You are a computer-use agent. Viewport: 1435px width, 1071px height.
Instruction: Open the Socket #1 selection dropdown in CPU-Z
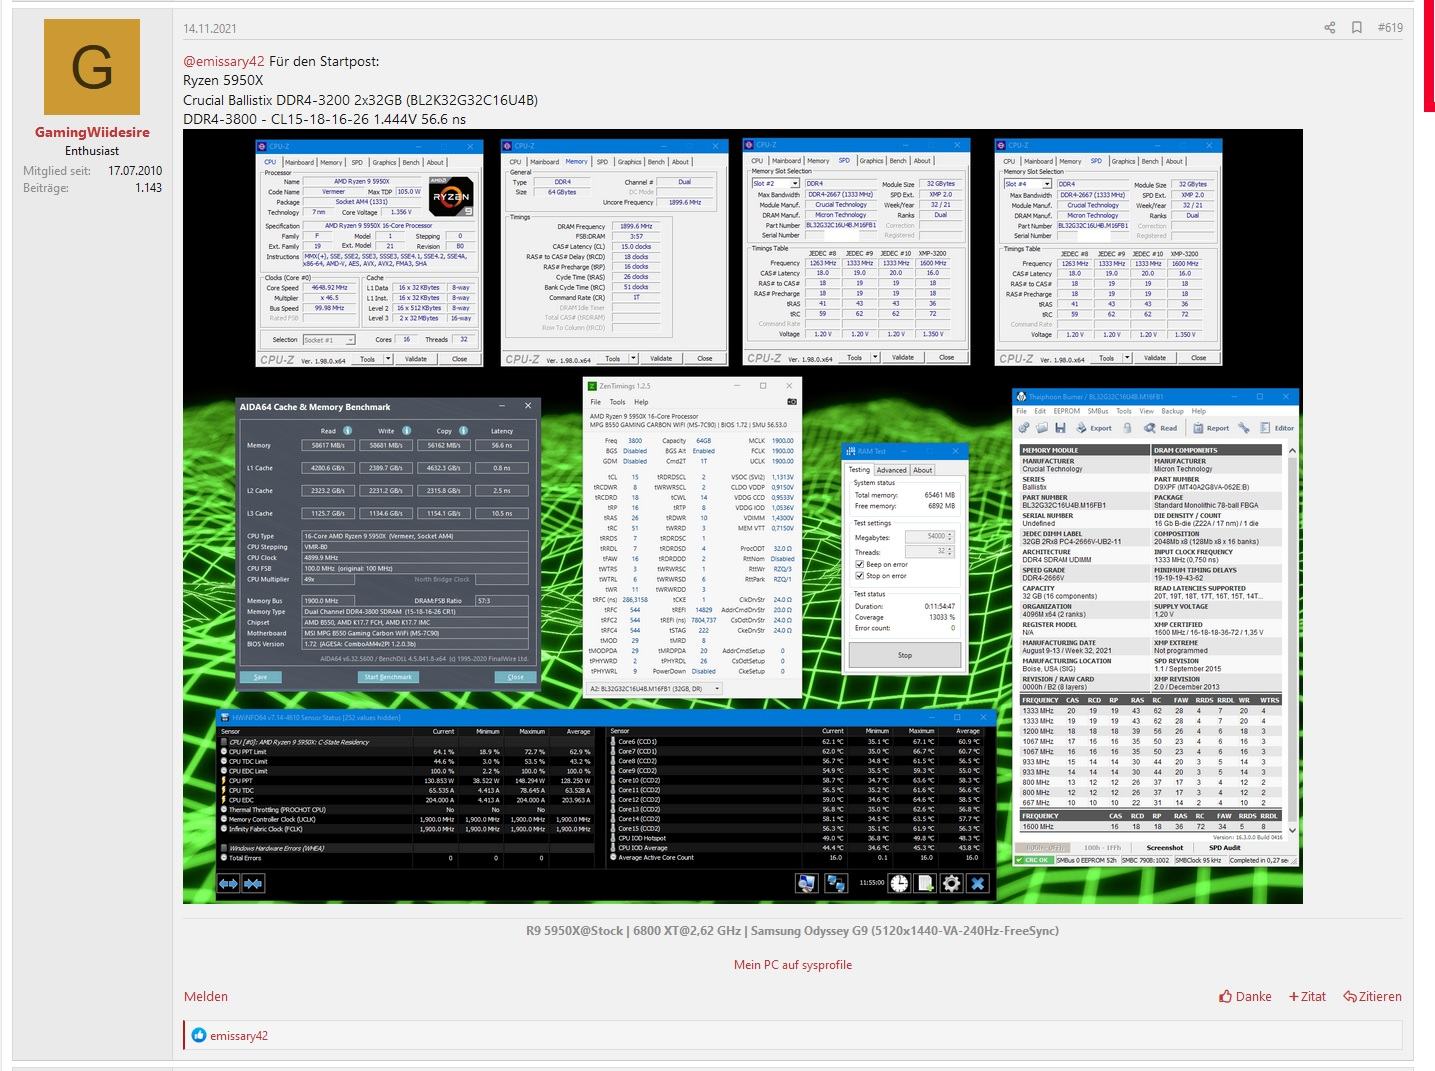pyautogui.click(x=328, y=340)
